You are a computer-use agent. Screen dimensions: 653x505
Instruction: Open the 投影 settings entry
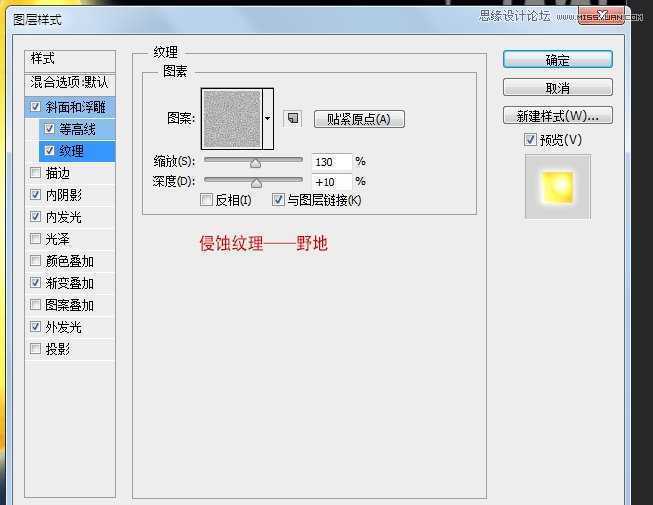point(58,349)
